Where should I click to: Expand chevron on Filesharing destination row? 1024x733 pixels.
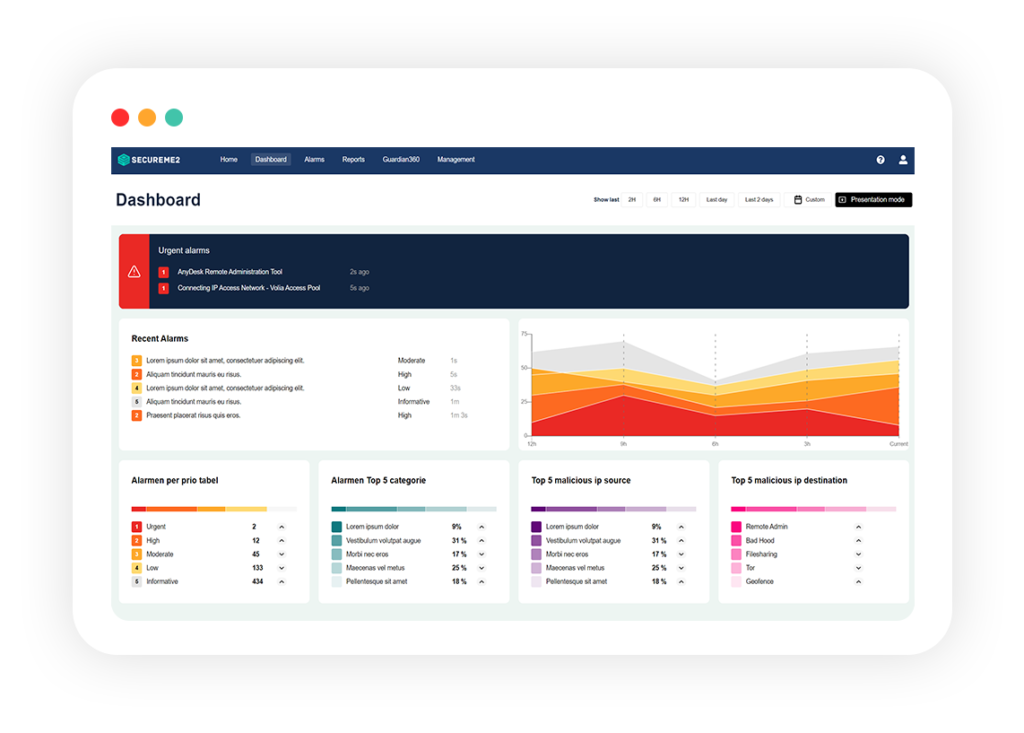tap(858, 554)
